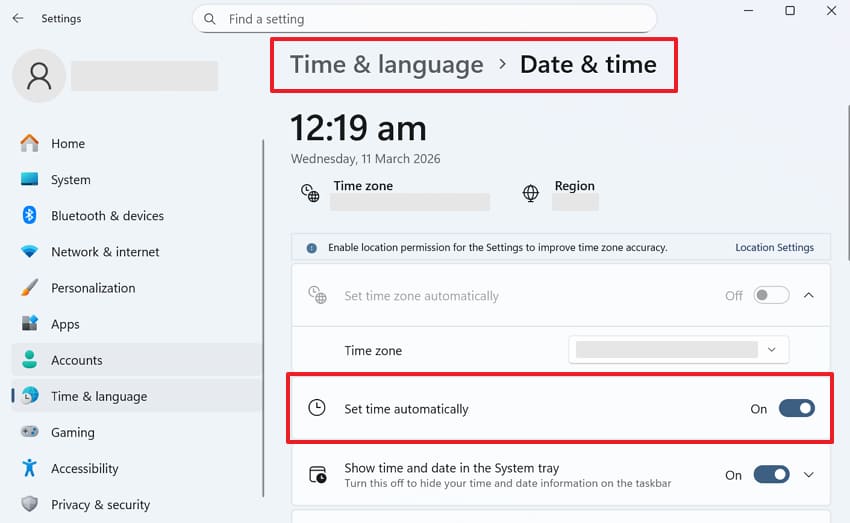Click the 'Date & time' heading
This screenshot has width=850, height=523.
(588, 64)
